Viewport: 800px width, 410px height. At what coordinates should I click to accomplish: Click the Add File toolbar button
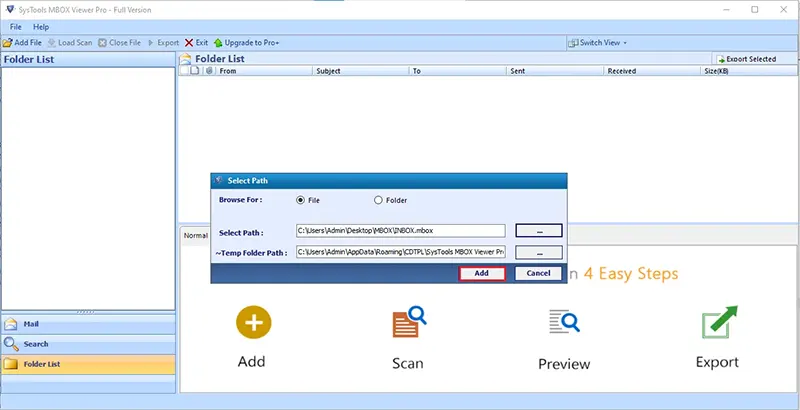(x=22, y=43)
